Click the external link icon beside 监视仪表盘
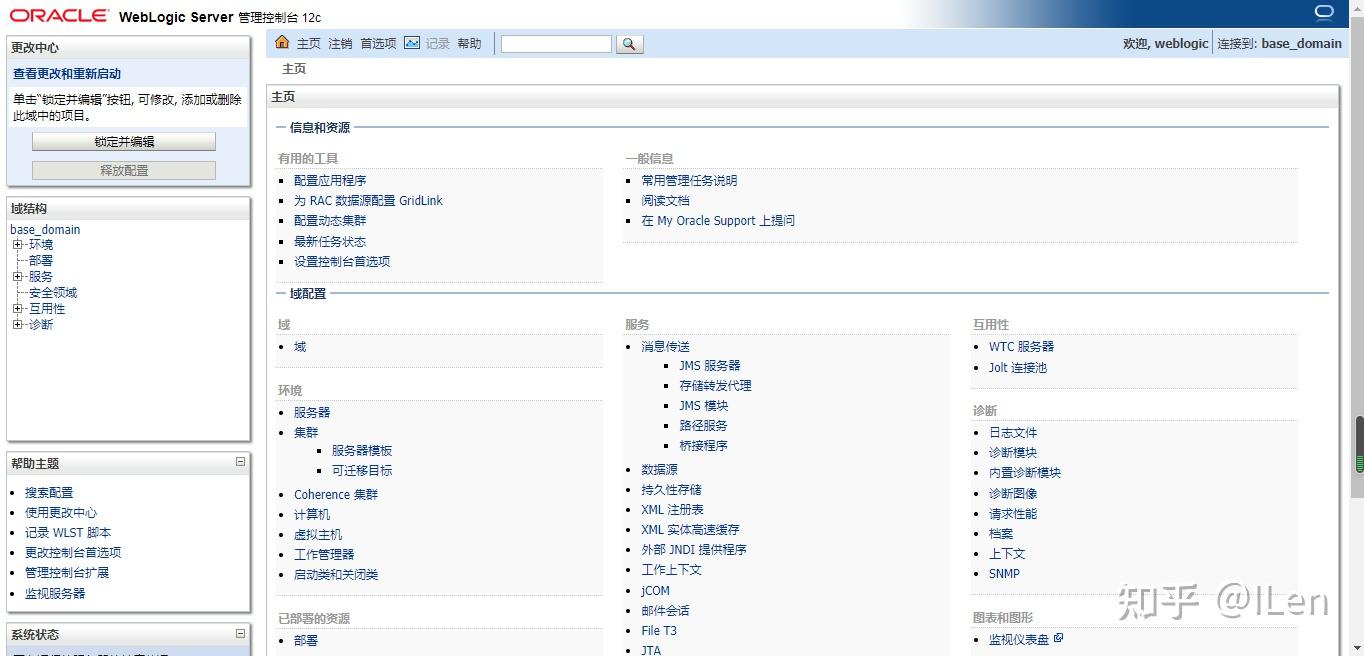 click(1059, 638)
